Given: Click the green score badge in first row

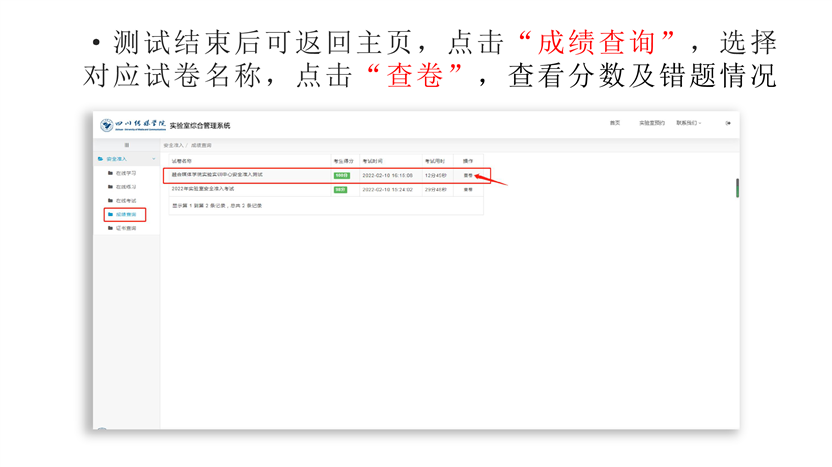Looking at the screenshot, I should tap(341, 175).
